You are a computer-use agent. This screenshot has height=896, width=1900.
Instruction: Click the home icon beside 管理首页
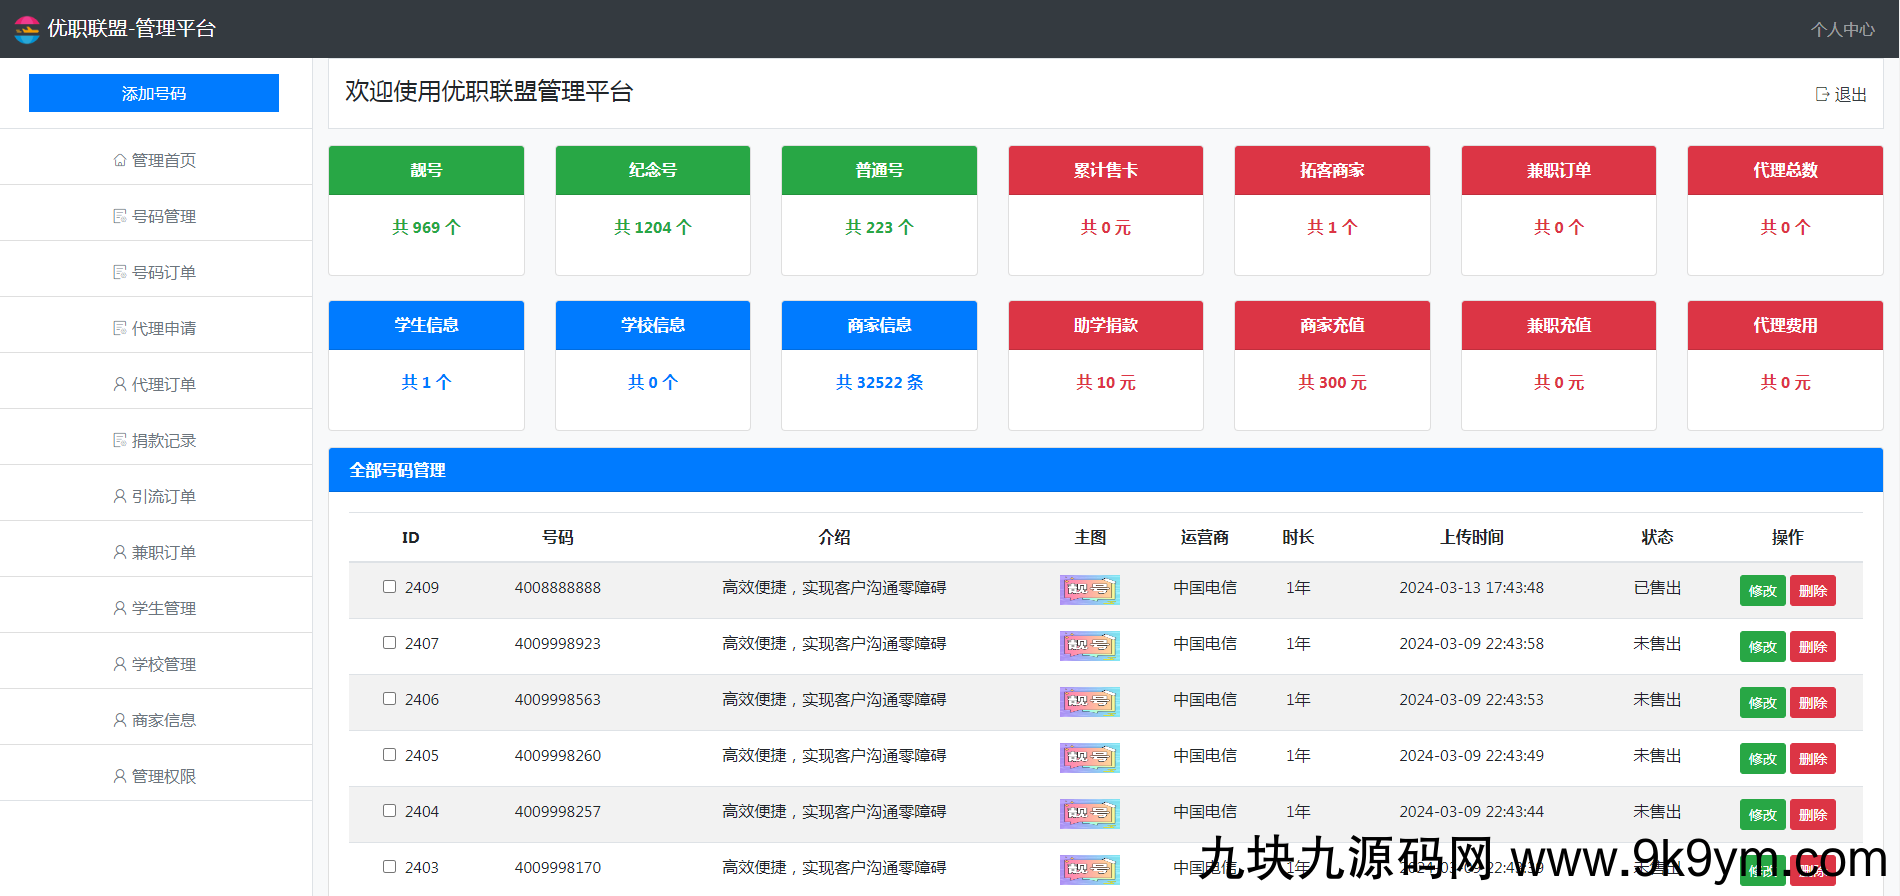[120, 160]
